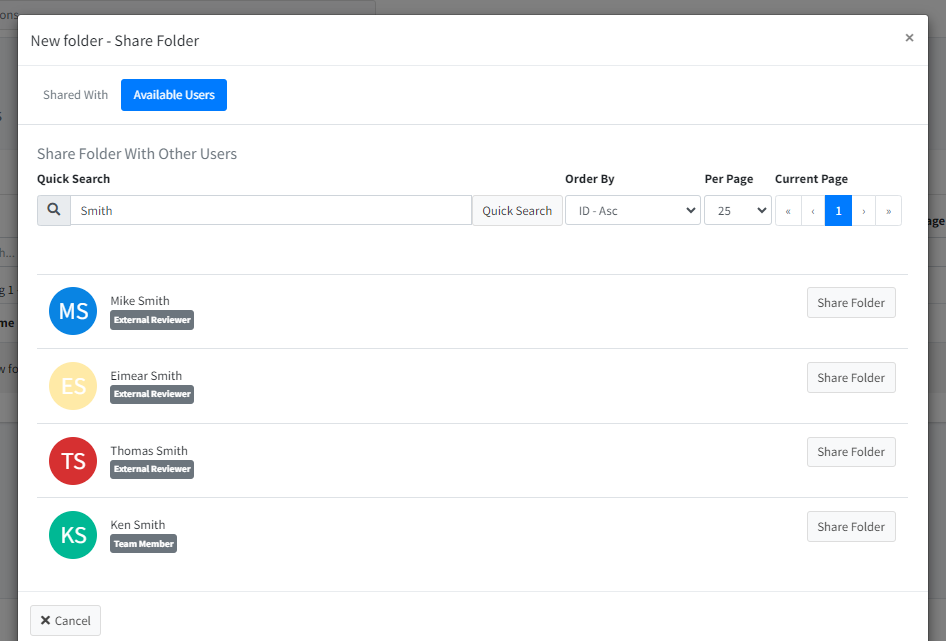Select the Available Users tab
Image resolution: width=946 pixels, height=641 pixels.
pos(174,95)
